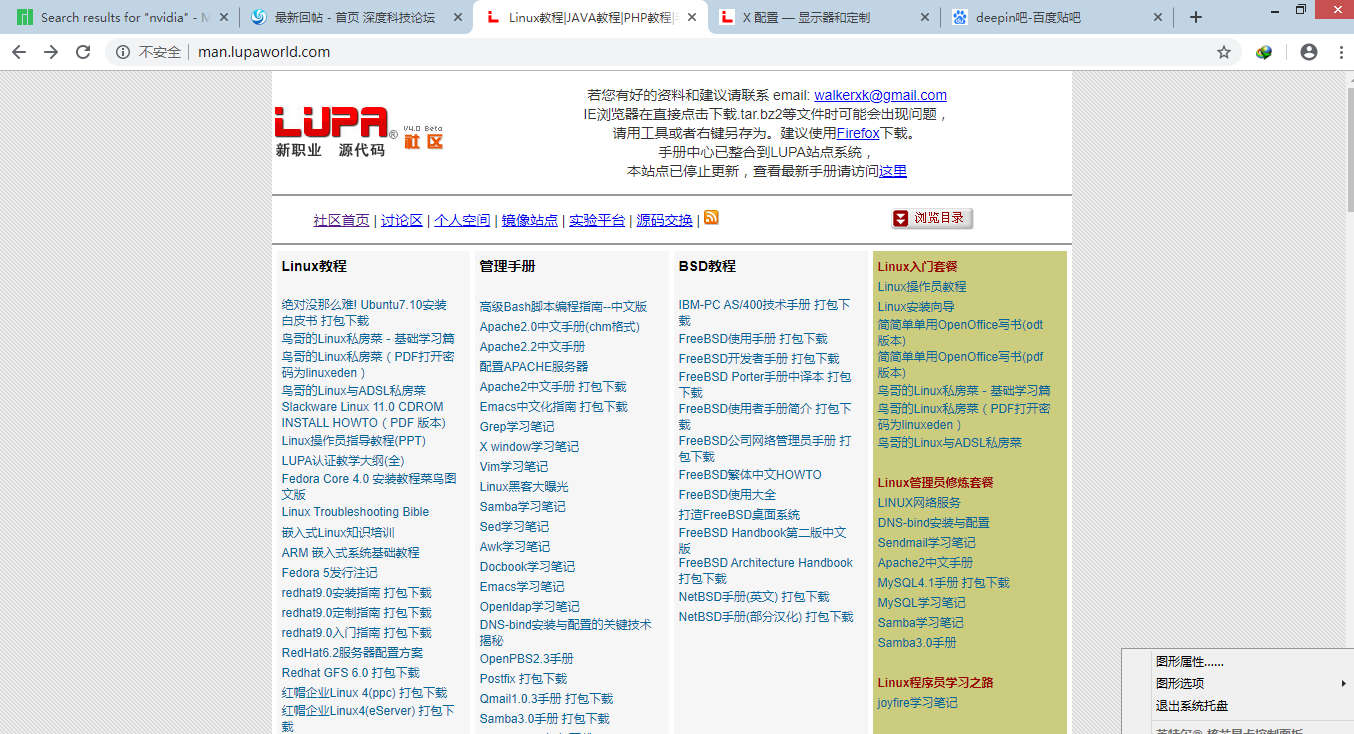This screenshot has width=1354, height=734.
Task: Open the X window学习笔记 link
Action: tap(529, 447)
